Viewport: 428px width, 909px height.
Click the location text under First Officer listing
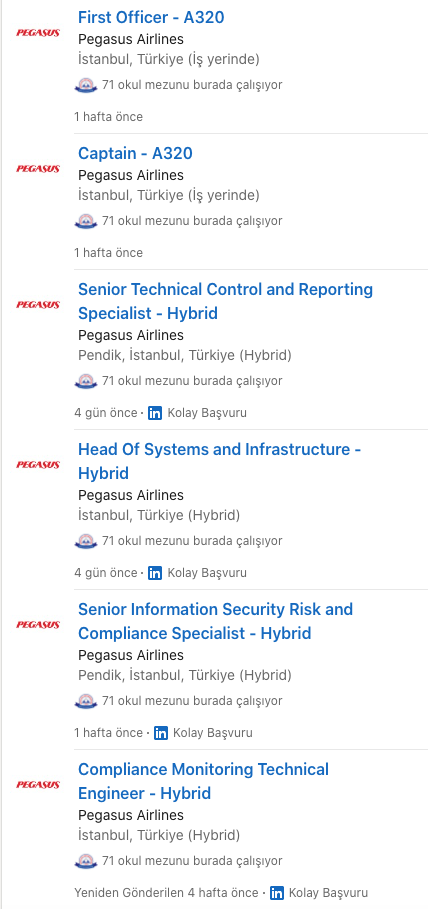[x=169, y=60]
